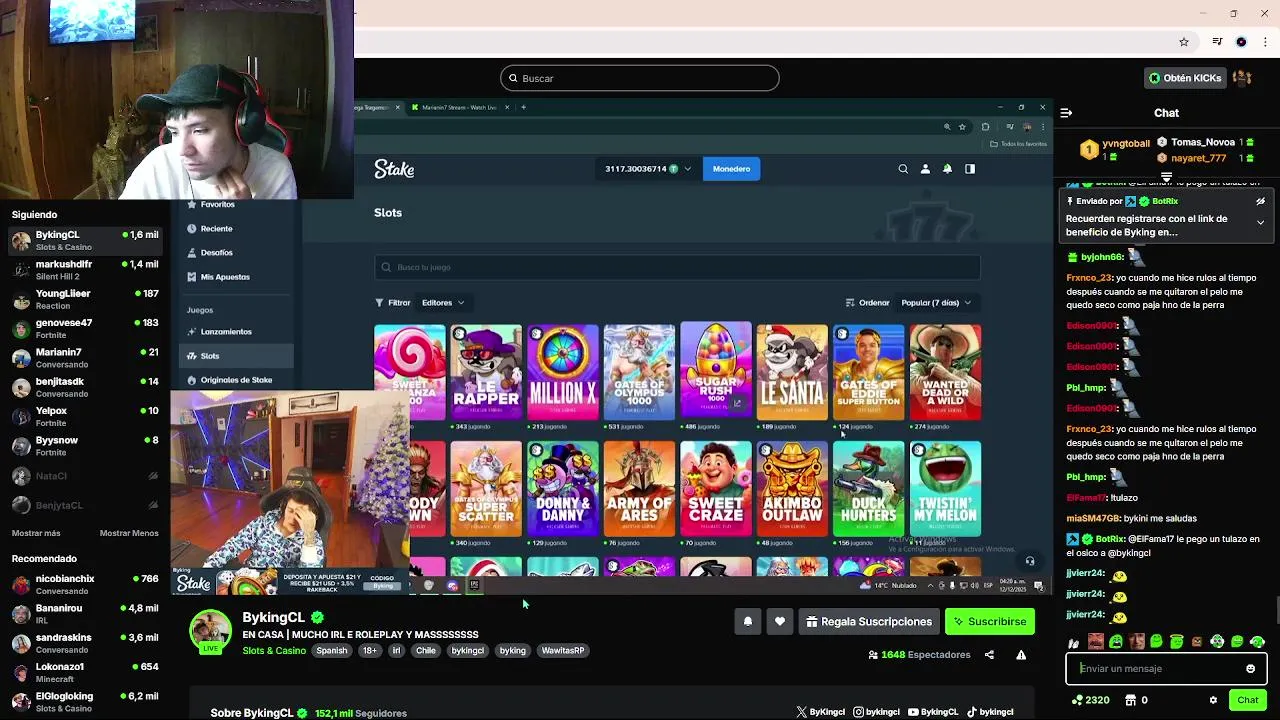The image size is (1280, 720).
Task: Open the Stake search magnifier icon
Action: pyautogui.click(x=903, y=169)
